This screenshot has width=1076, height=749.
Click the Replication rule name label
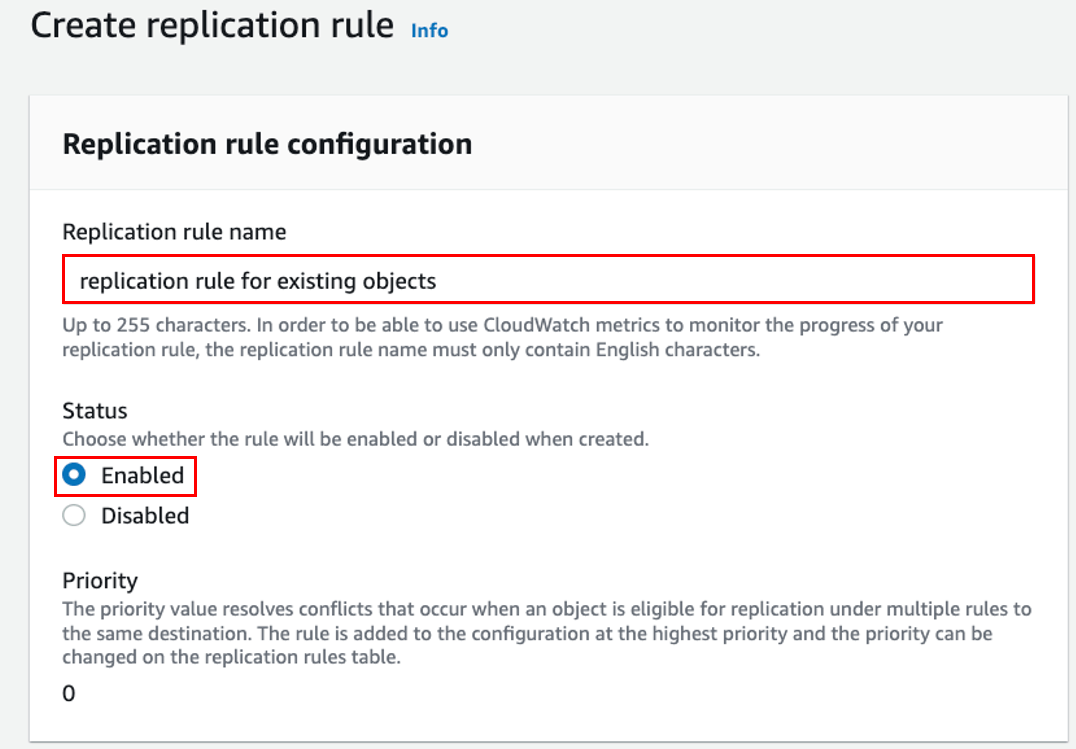174,231
